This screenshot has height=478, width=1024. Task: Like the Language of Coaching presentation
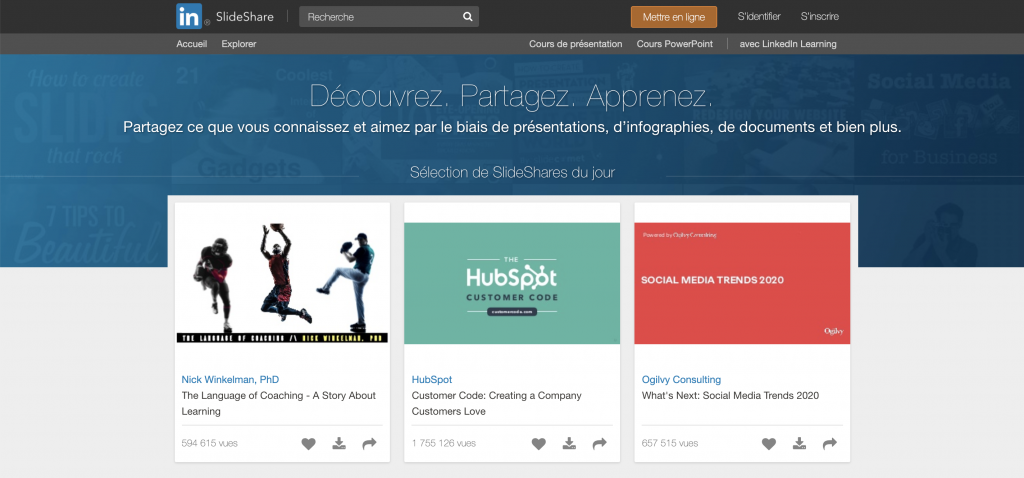point(309,443)
